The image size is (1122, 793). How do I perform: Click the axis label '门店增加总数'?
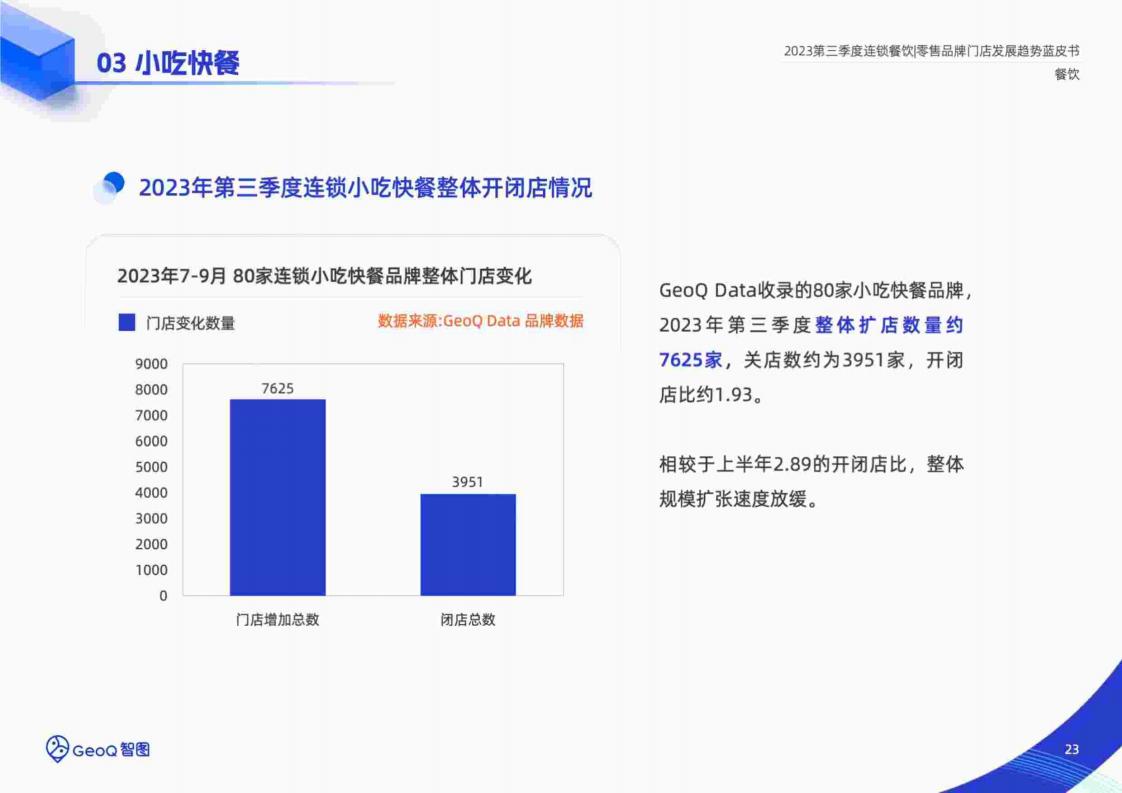click(x=278, y=620)
